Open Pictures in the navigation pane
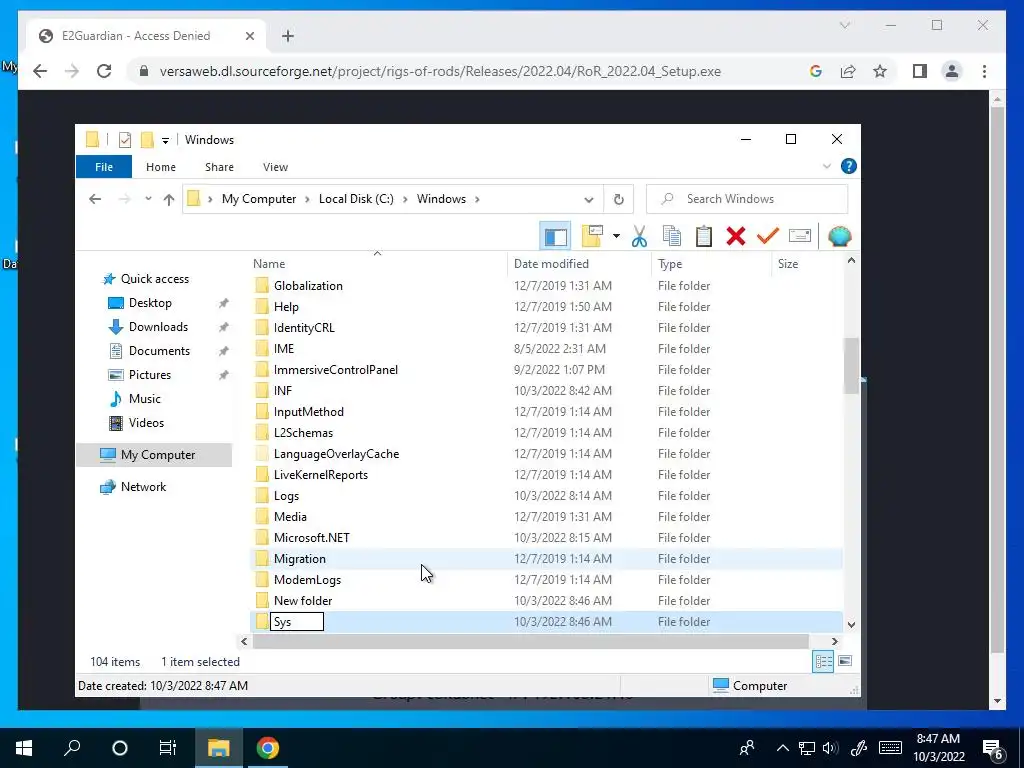The image size is (1024, 768). (x=150, y=375)
